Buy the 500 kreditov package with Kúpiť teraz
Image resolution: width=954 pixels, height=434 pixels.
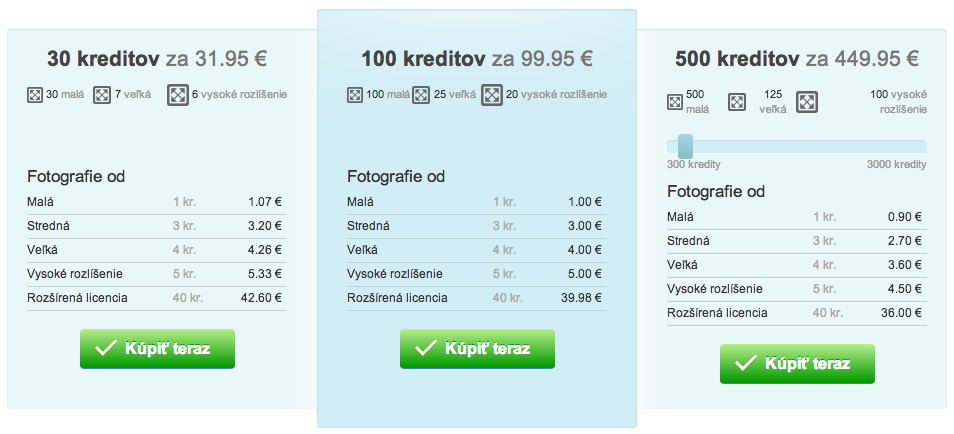[x=797, y=364]
